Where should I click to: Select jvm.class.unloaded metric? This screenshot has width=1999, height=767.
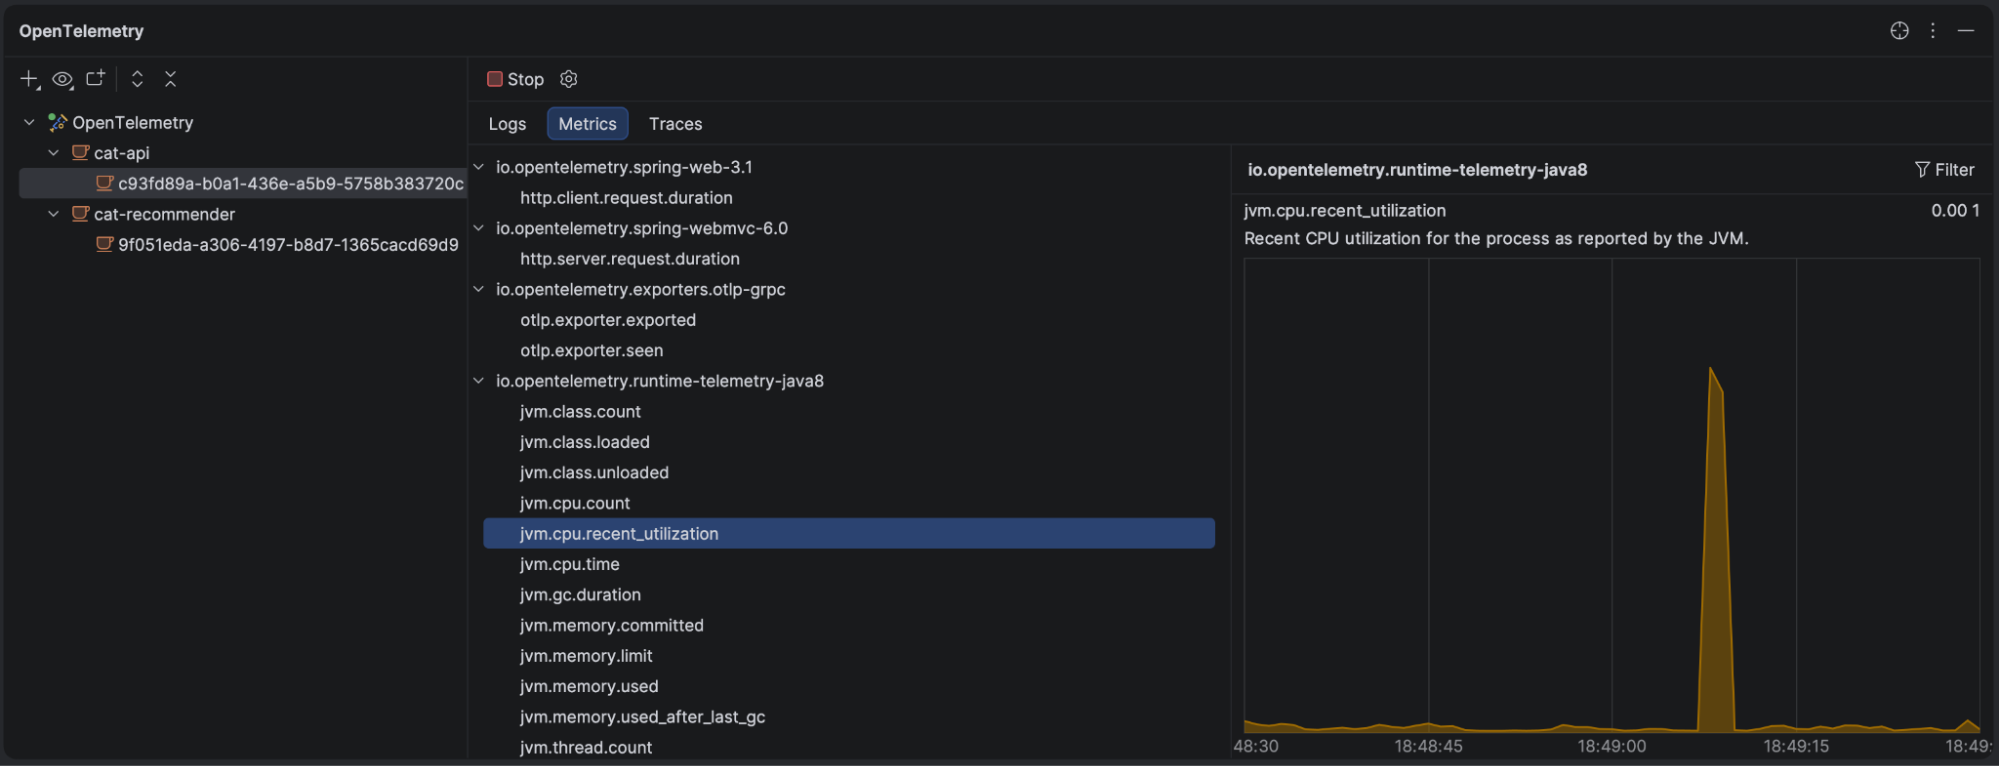595,473
